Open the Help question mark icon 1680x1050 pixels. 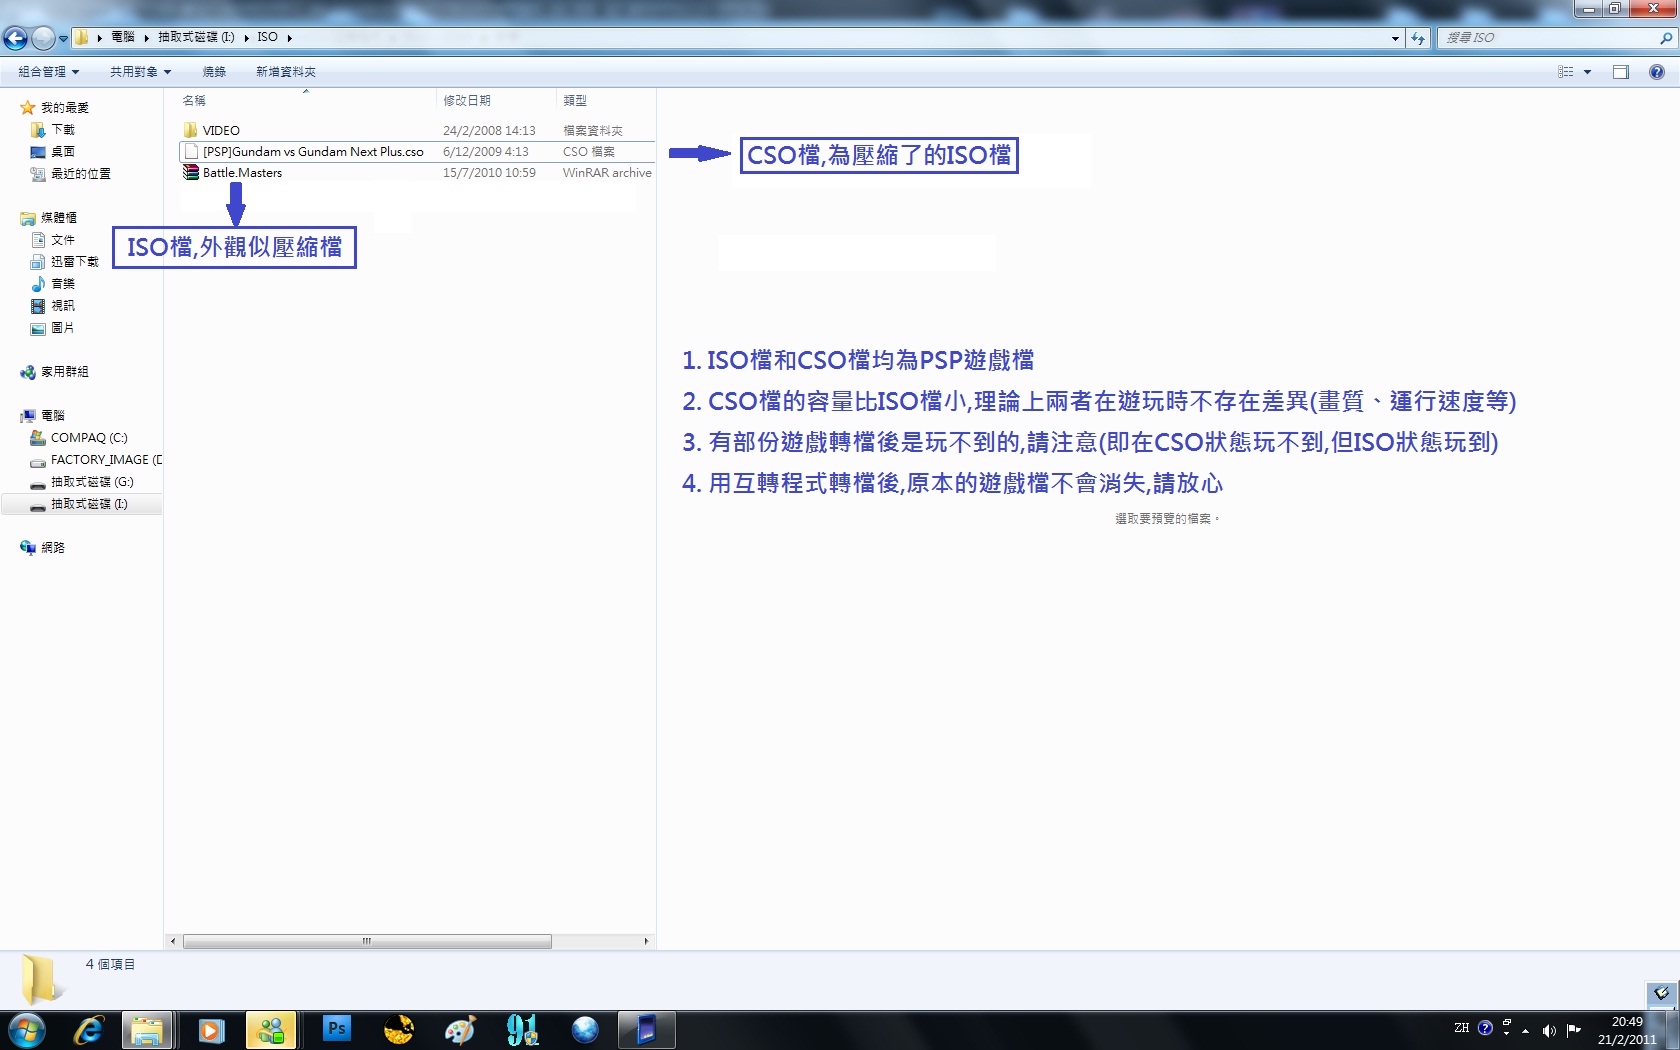point(1657,72)
